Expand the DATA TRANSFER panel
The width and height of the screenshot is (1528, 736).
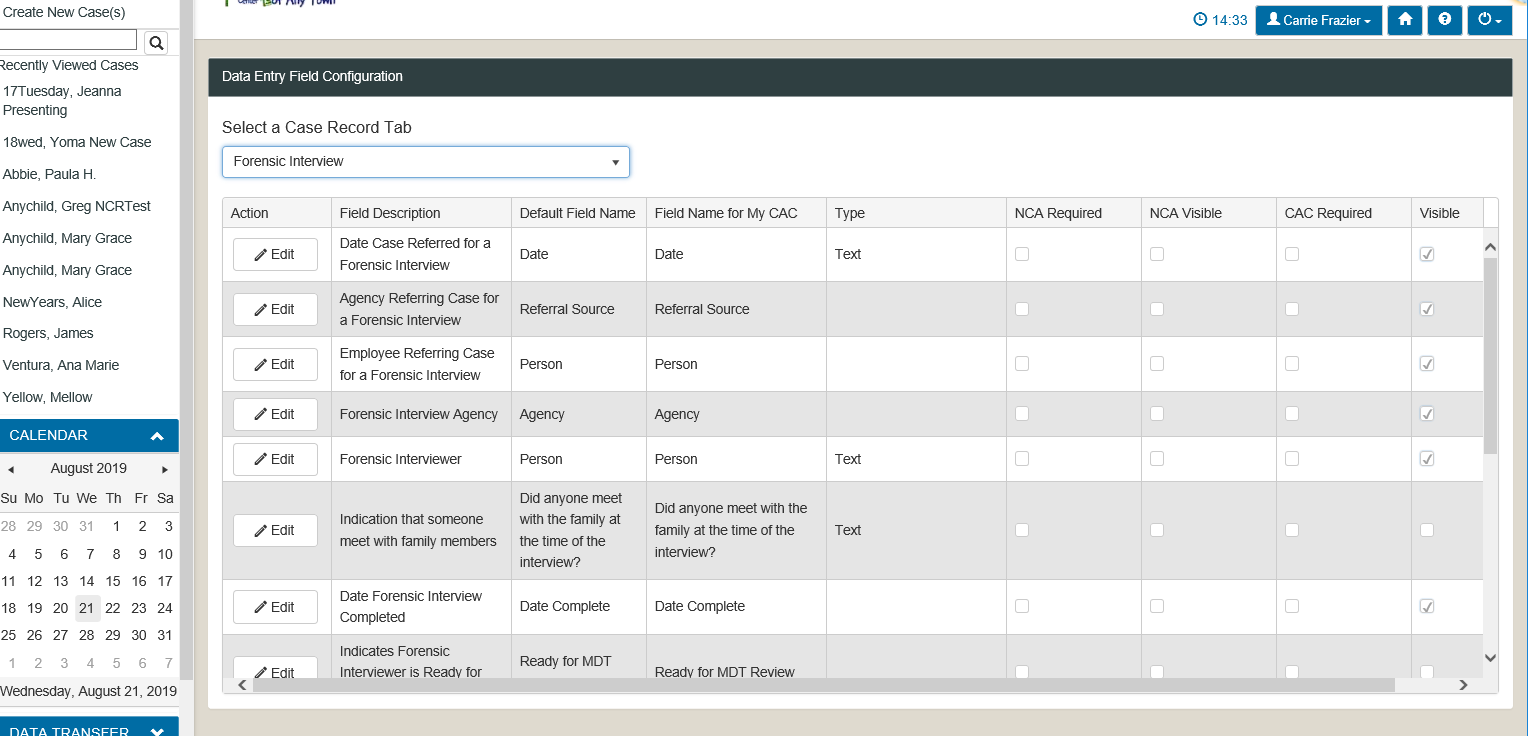click(157, 732)
